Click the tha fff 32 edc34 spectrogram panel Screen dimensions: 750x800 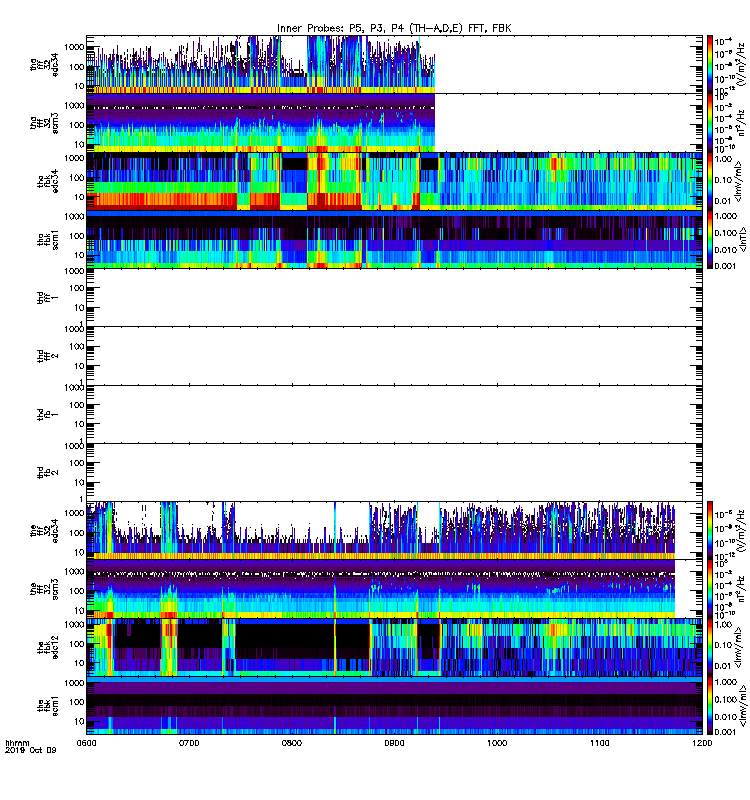point(394,64)
